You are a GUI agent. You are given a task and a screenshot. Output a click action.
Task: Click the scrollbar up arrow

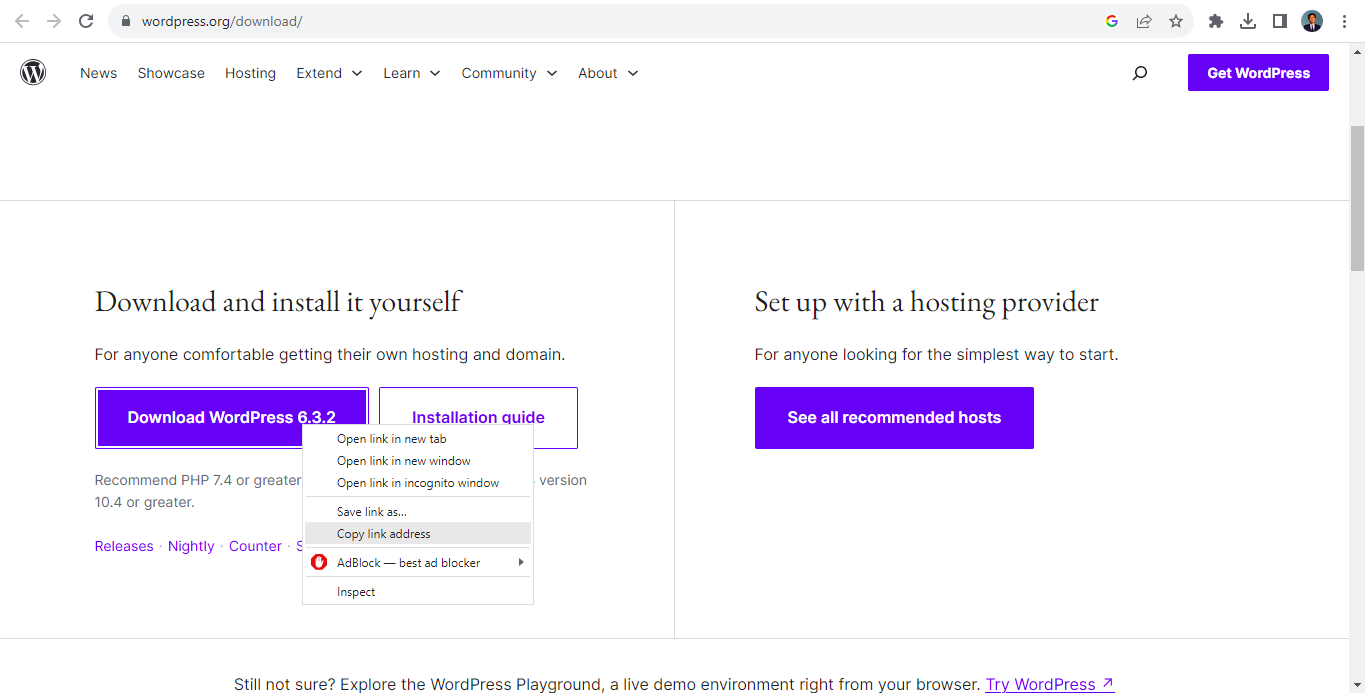tap(1357, 50)
